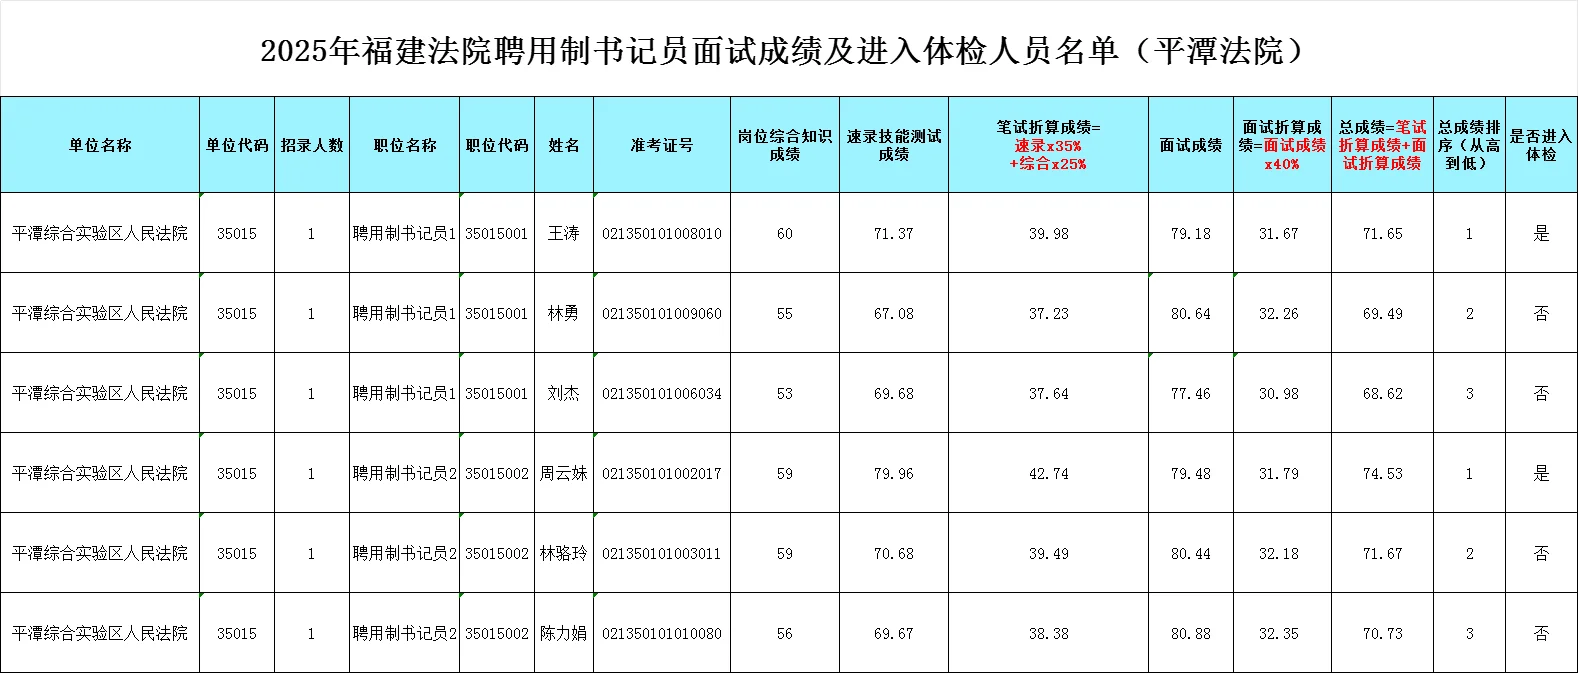Select total score 70.73
Viewport: 1578px width, 673px height.
coord(1382,633)
